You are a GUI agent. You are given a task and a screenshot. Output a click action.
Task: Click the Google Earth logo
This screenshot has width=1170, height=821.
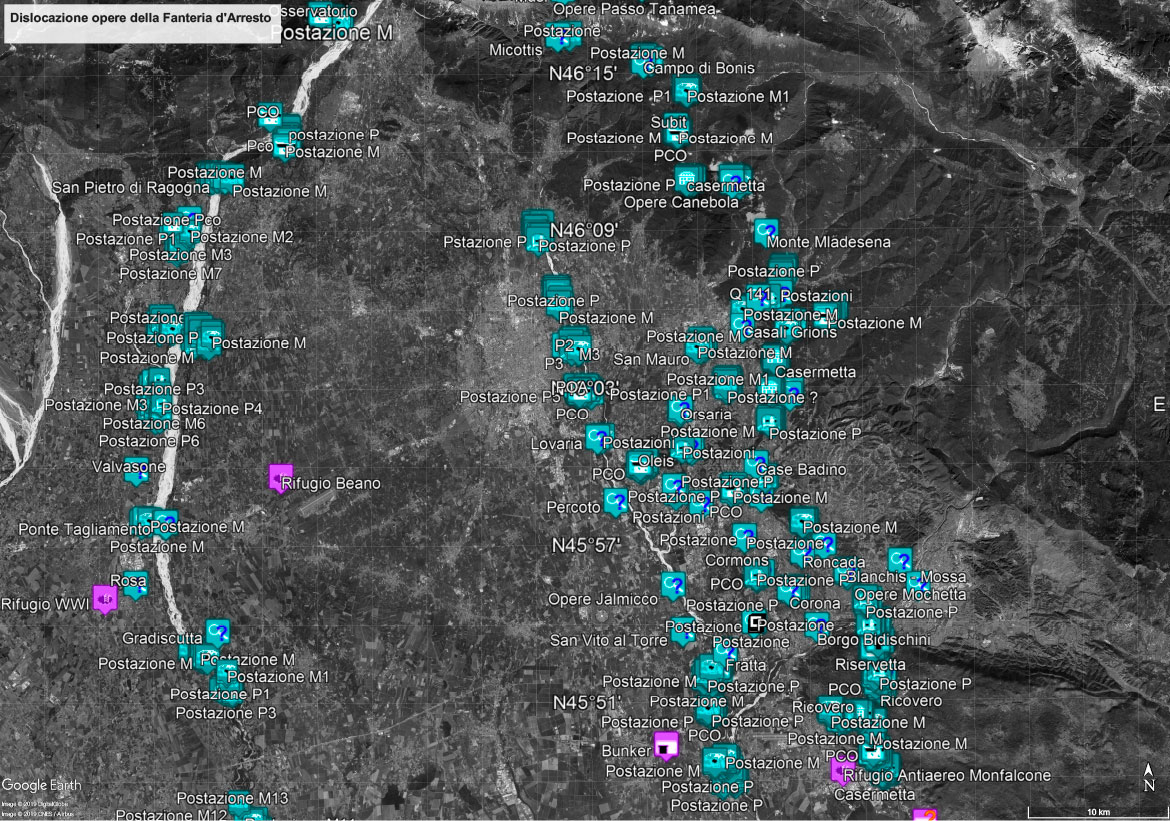41,785
